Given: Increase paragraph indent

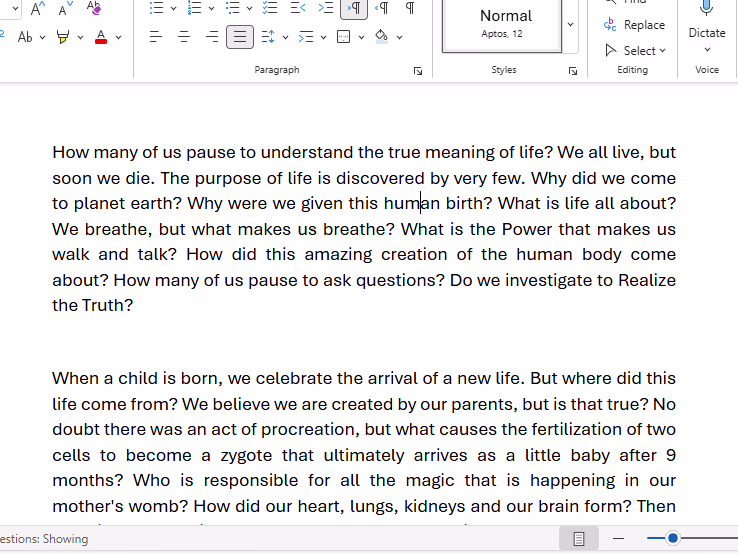Looking at the screenshot, I should [326, 8].
